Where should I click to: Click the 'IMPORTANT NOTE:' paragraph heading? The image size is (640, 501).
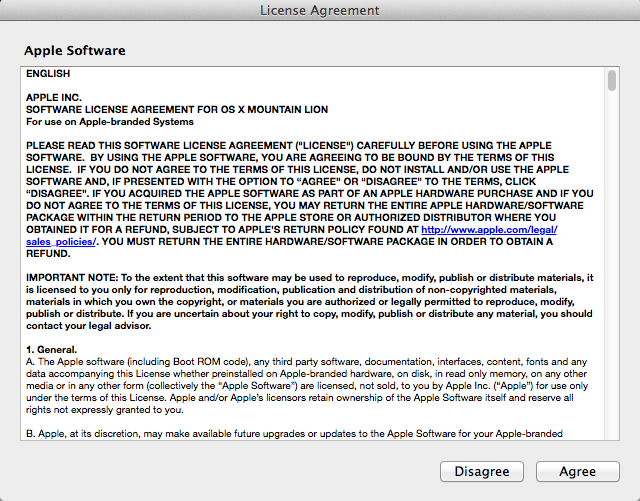coord(72,278)
